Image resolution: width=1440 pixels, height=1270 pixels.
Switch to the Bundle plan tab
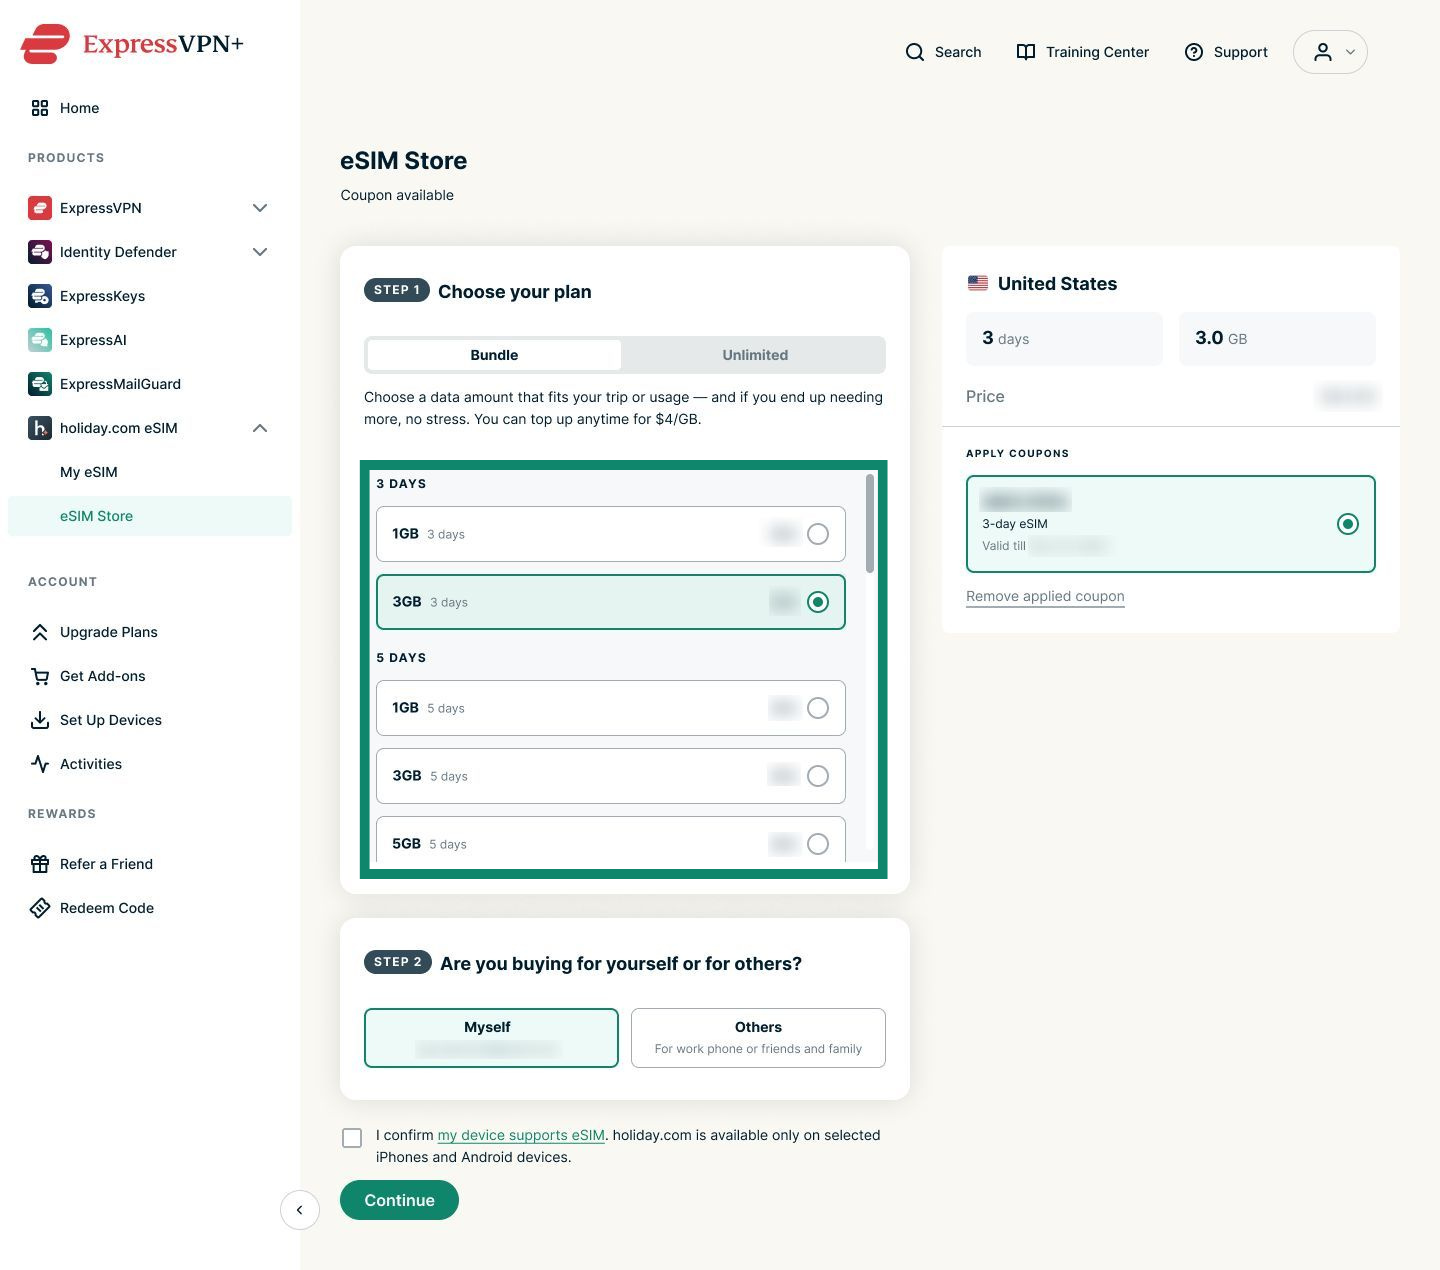coord(494,355)
